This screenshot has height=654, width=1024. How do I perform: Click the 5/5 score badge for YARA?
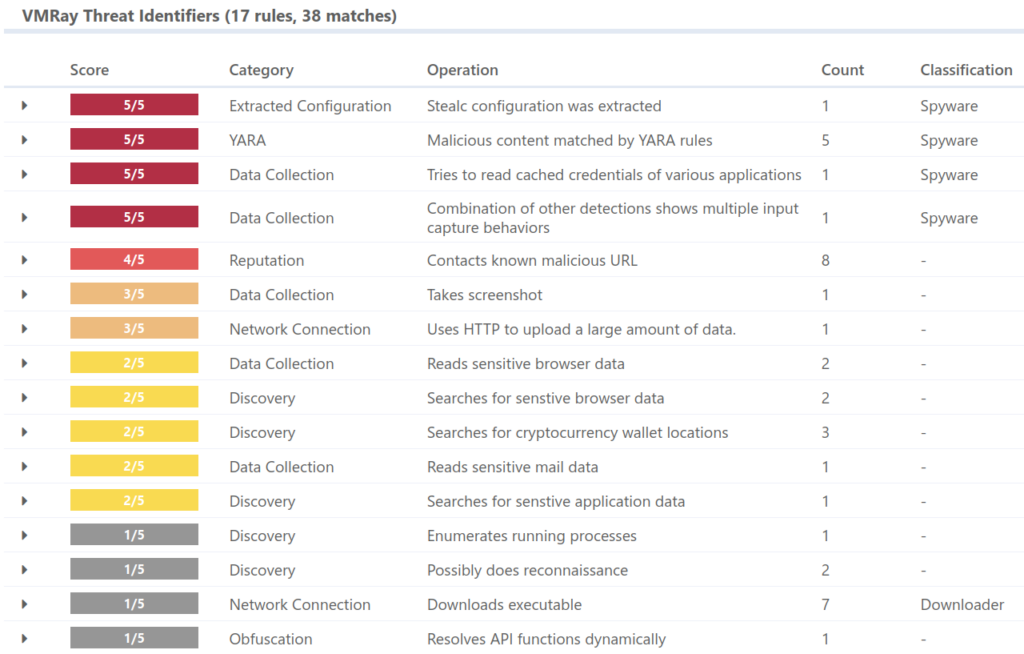coord(134,139)
